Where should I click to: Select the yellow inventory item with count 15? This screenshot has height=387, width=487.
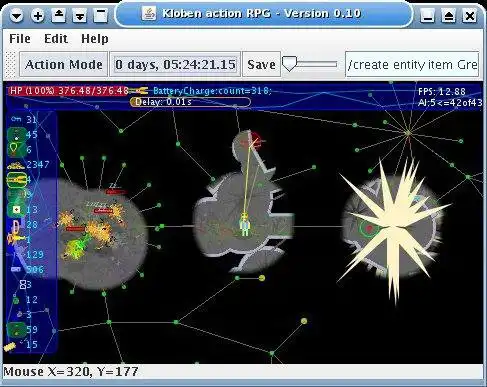pos(10,347)
